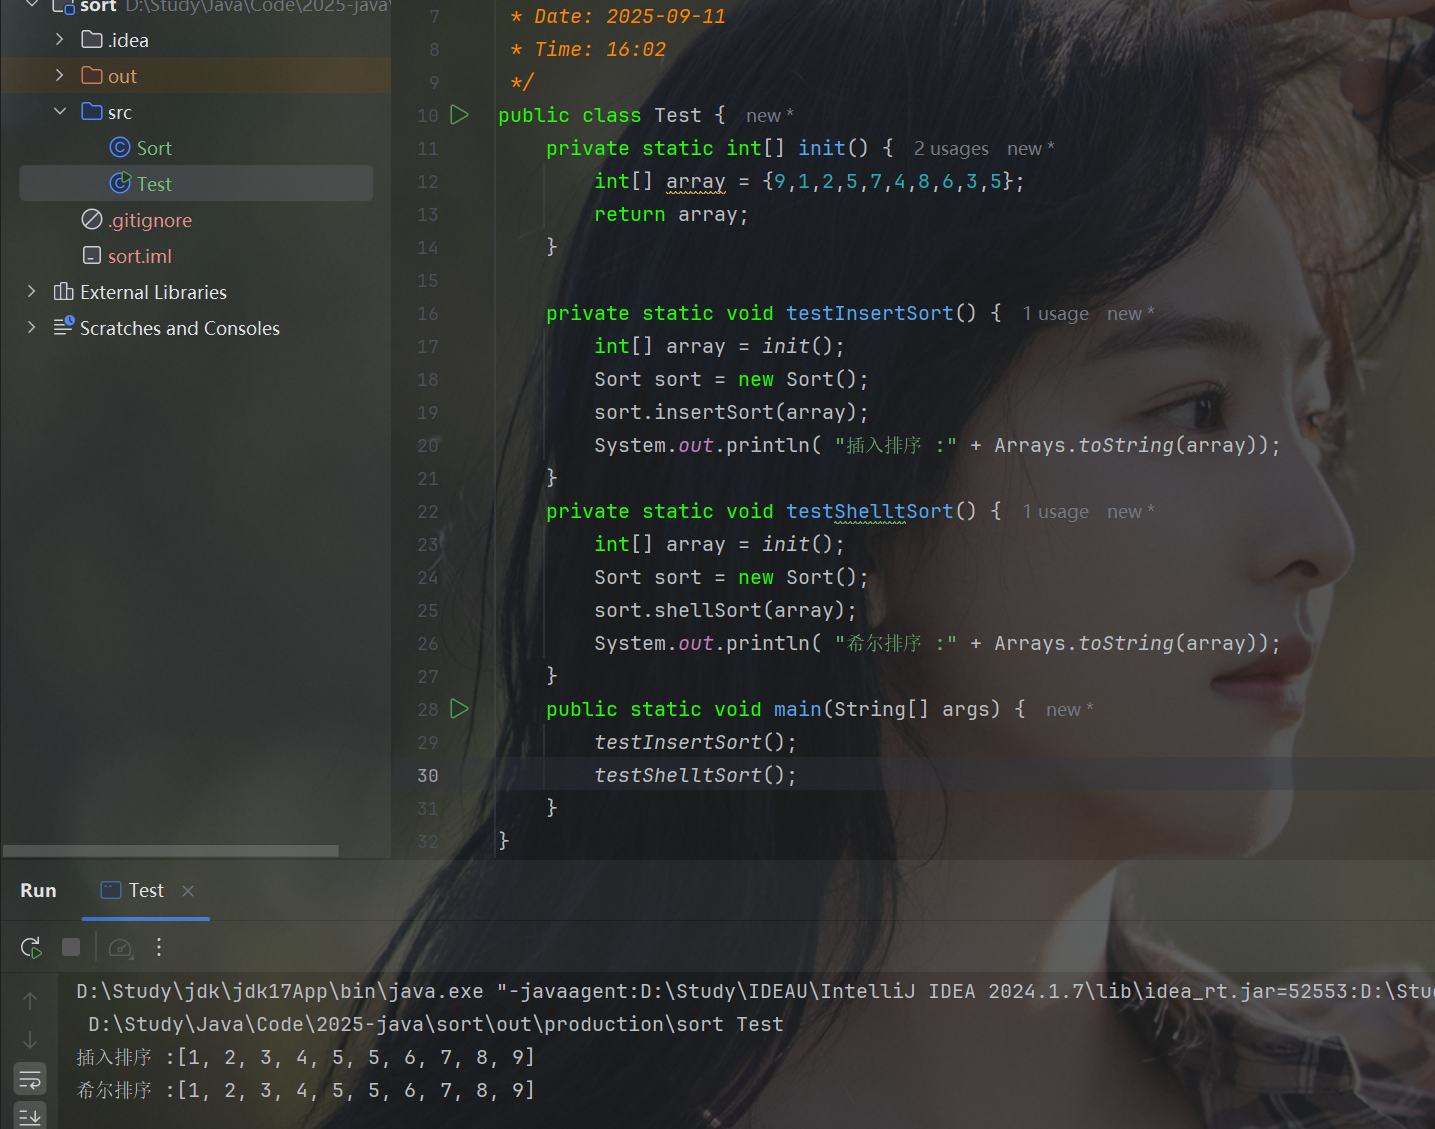Select External Libraries in project tree
This screenshot has height=1129, width=1435.
[x=140, y=292]
